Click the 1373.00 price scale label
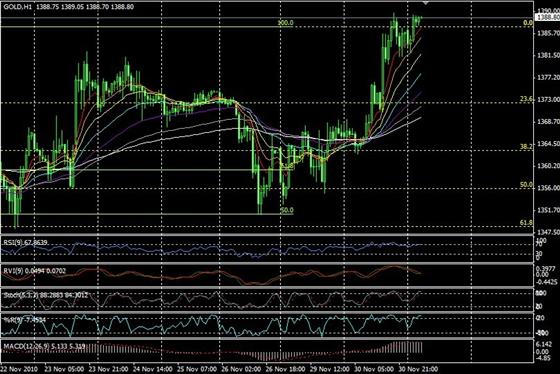Screen dimensions: 560x374 pos(548,100)
